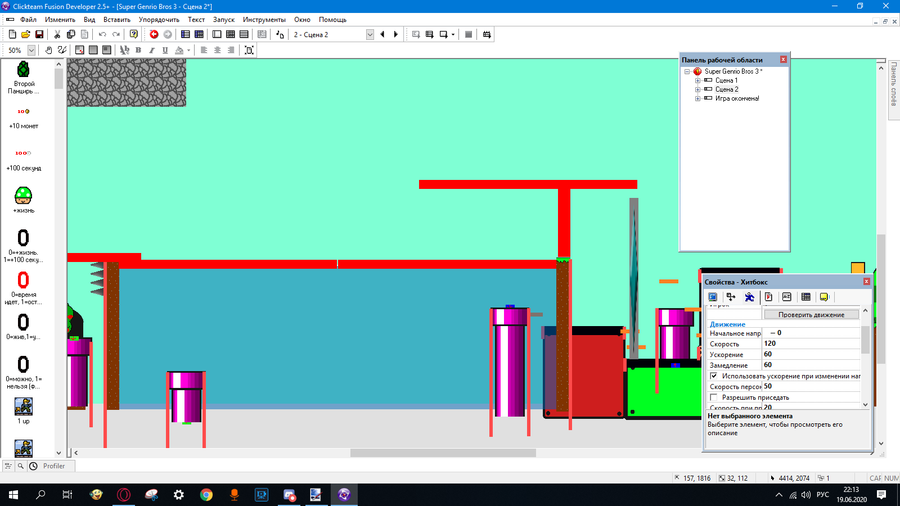Toggle underline text formatting icon
900x506 pixels.
pyautogui.click(x=165, y=50)
